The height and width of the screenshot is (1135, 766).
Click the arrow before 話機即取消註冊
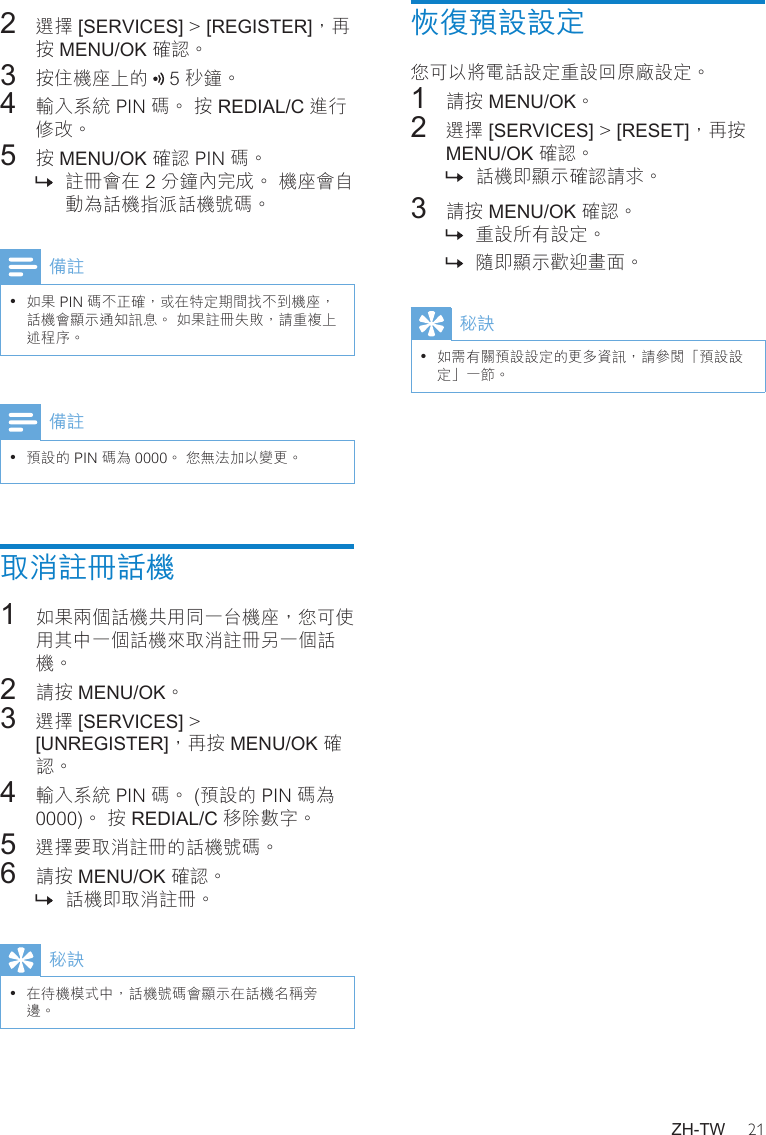44,900
